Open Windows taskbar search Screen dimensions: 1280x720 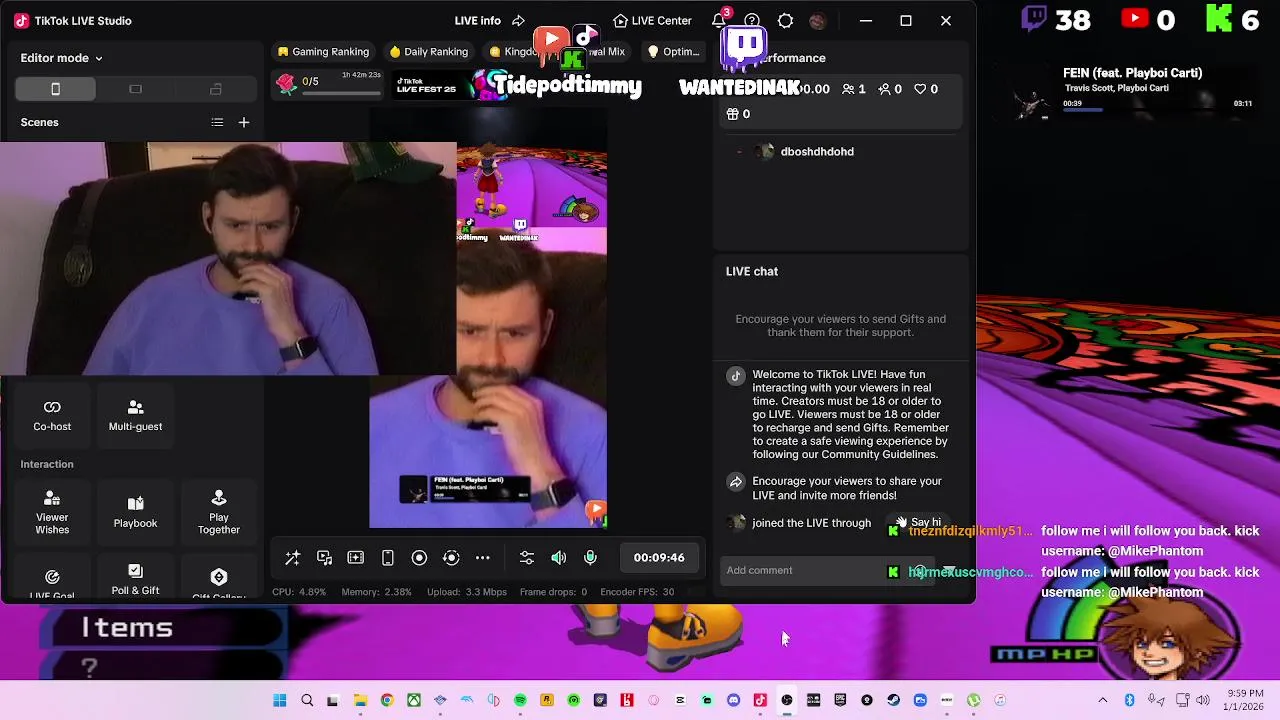point(307,700)
